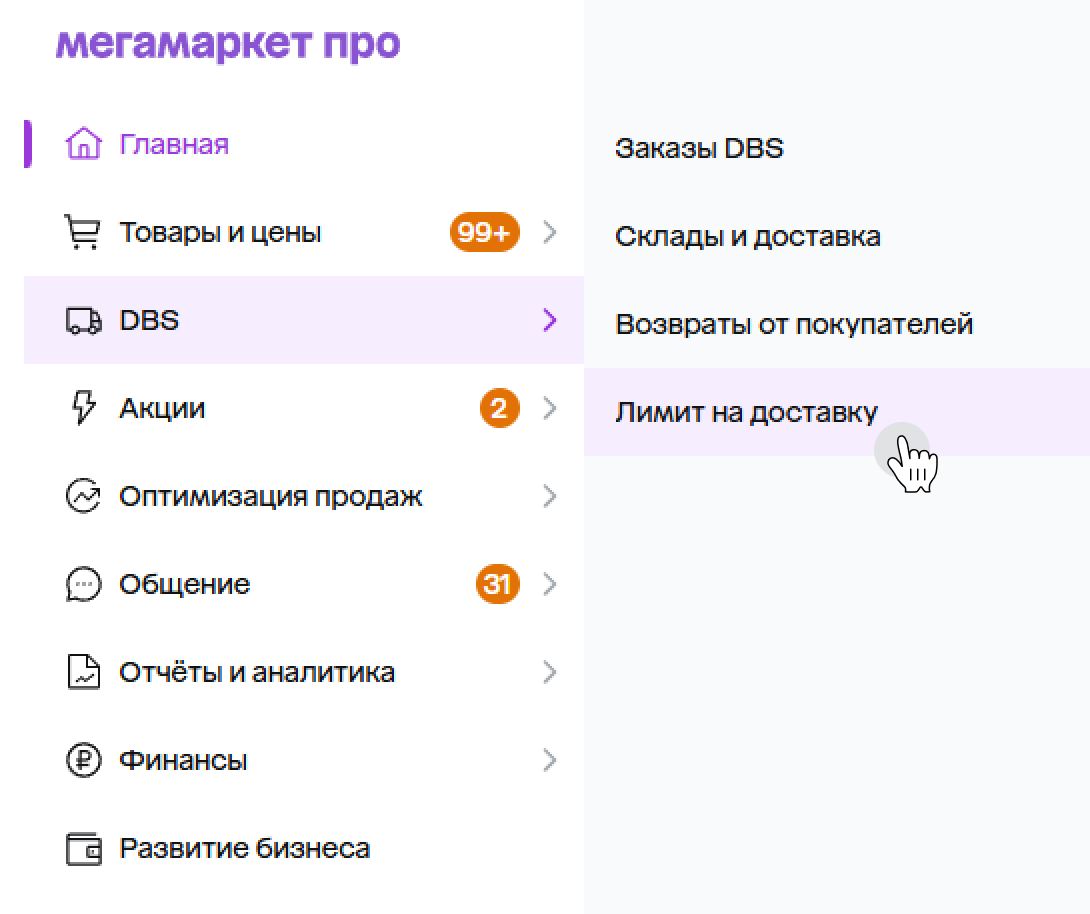Collapse the DBS submenu chevron

click(549, 321)
